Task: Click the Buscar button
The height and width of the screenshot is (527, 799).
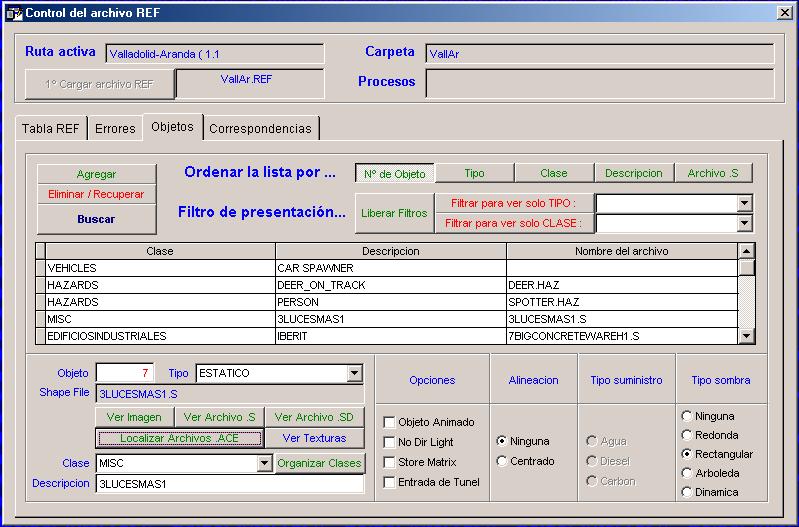Action: click(x=96, y=219)
